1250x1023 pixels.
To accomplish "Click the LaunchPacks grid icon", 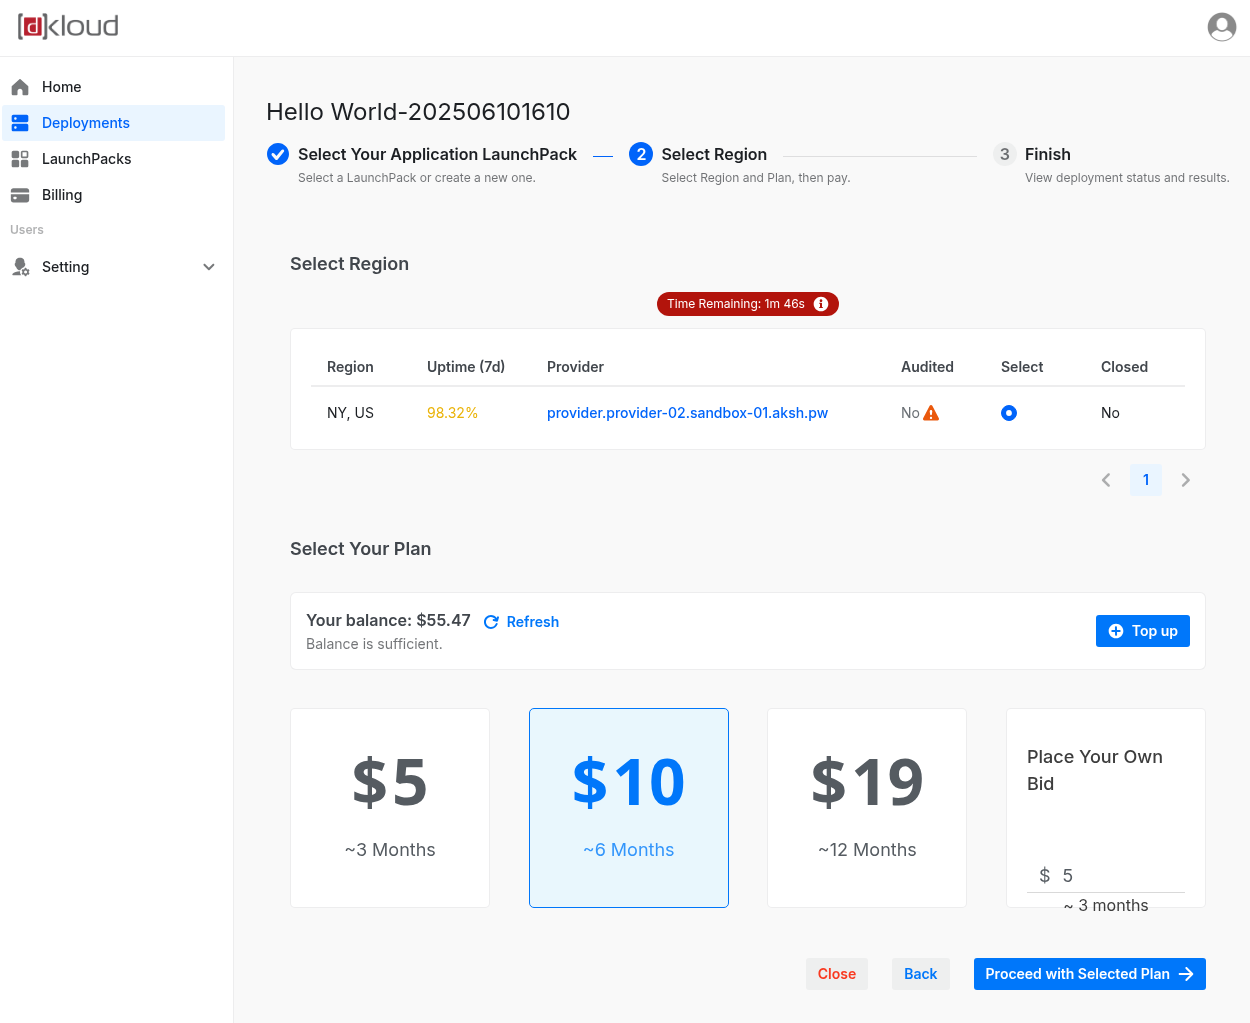I will [x=20, y=159].
